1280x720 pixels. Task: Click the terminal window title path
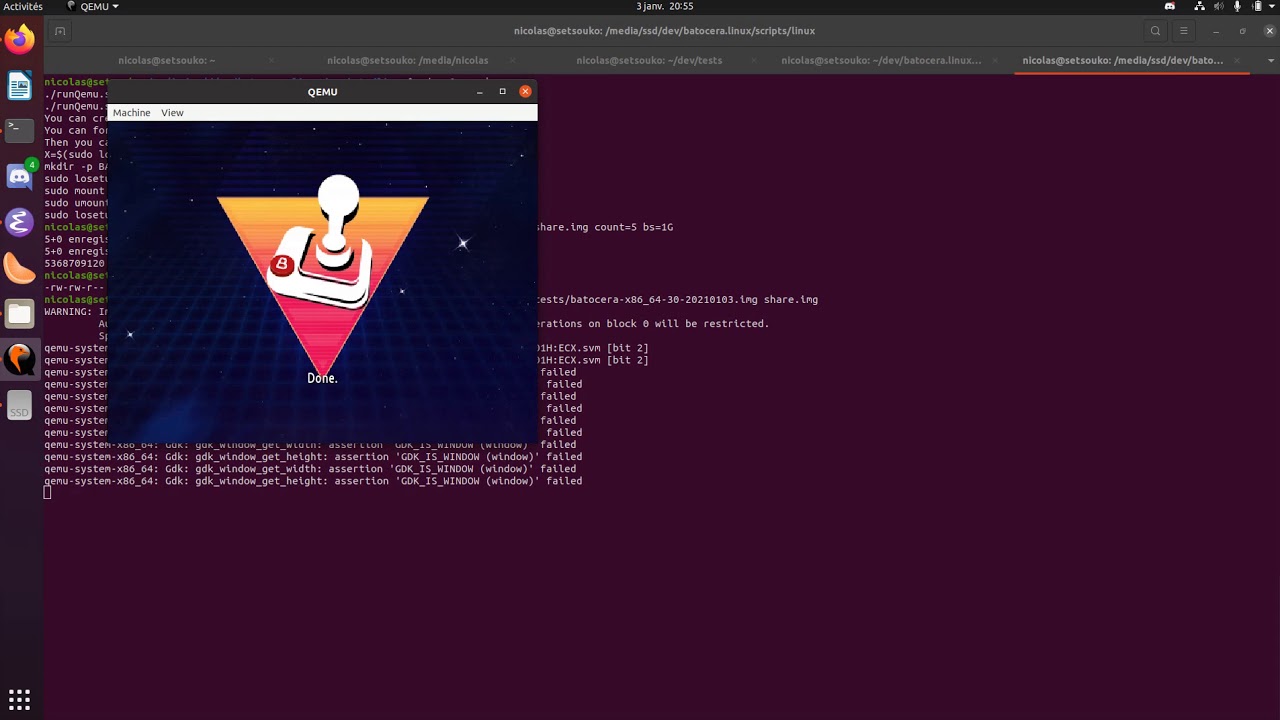point(664,31)
